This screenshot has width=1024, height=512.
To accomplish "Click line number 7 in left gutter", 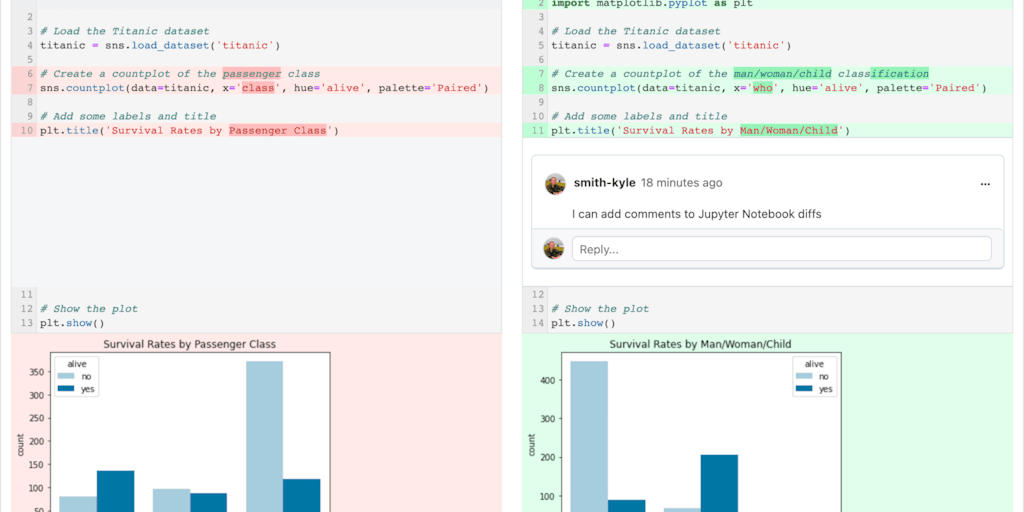I will [30, 88].
